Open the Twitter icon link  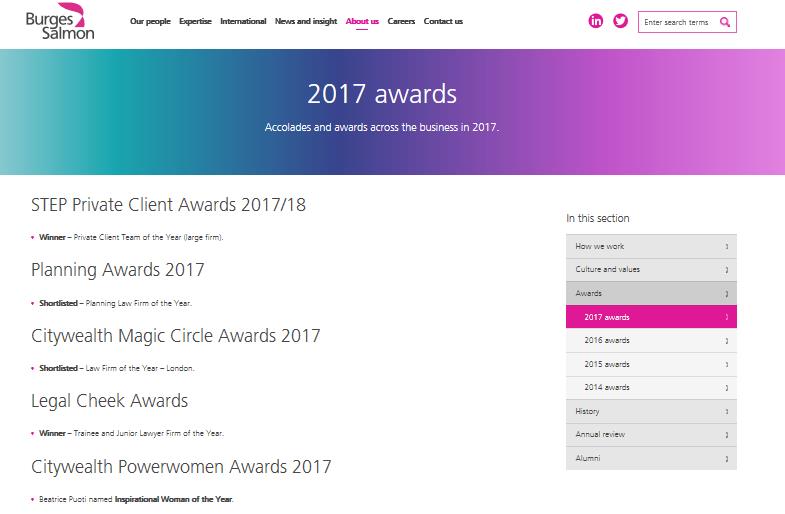(x=620, y=21)
